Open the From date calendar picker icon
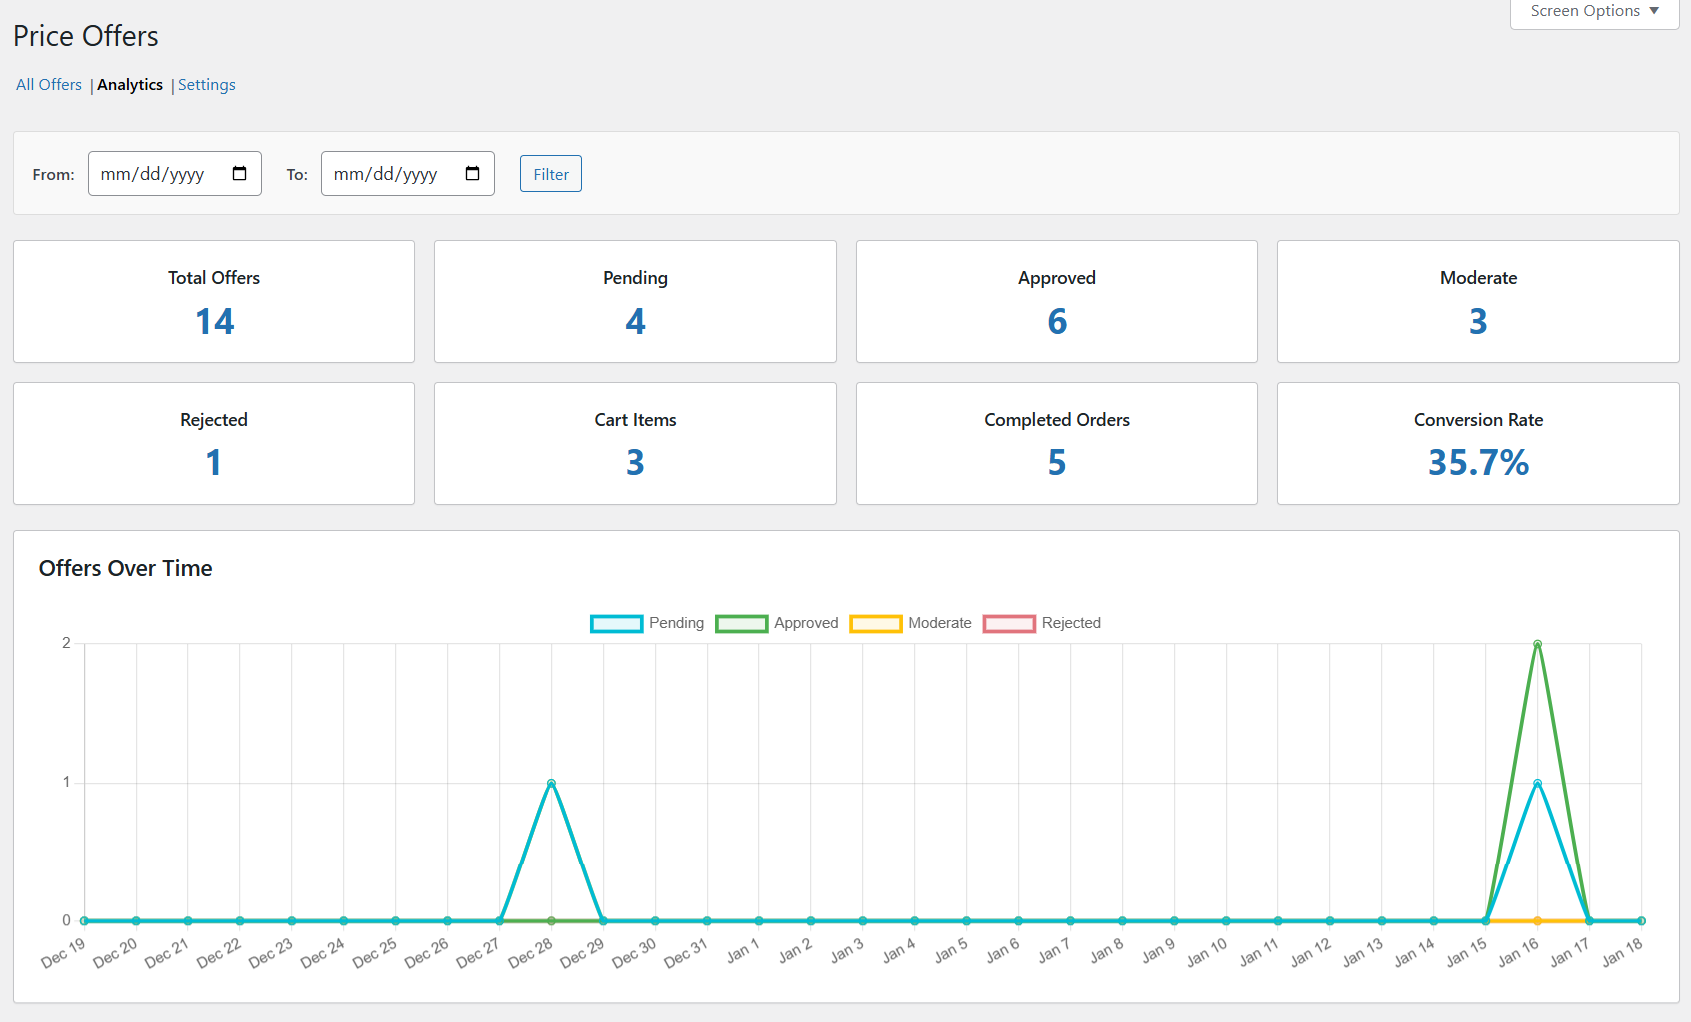 coord(239,174)
